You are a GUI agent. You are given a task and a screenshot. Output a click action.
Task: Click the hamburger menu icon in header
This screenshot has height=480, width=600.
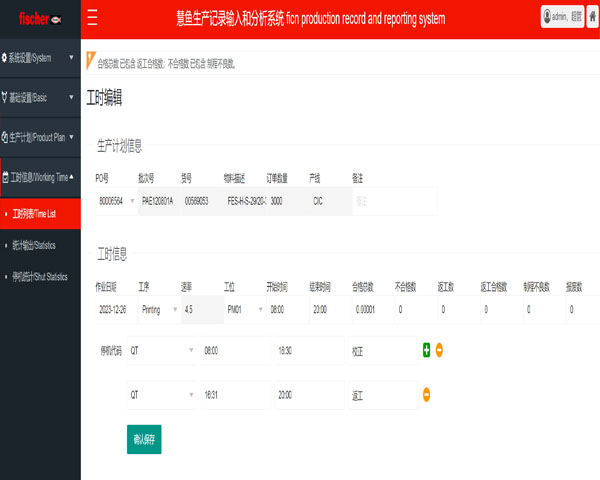click(x=93, y=18)
